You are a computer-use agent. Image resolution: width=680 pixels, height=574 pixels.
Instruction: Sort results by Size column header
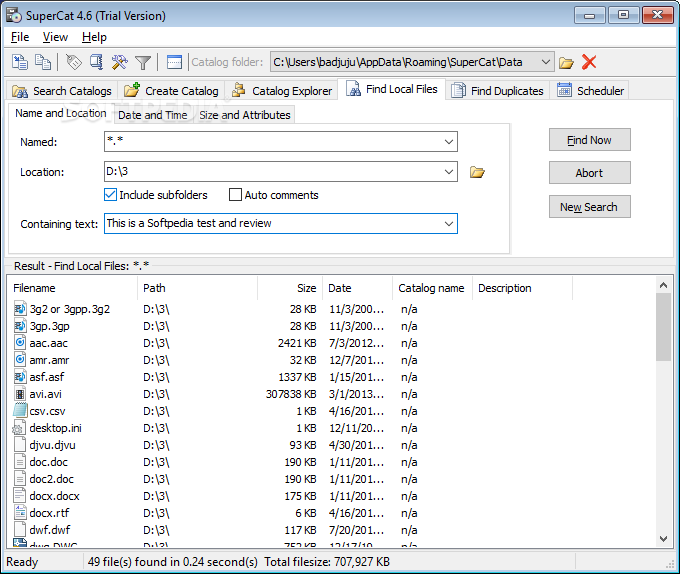click(x=290, y=288)
